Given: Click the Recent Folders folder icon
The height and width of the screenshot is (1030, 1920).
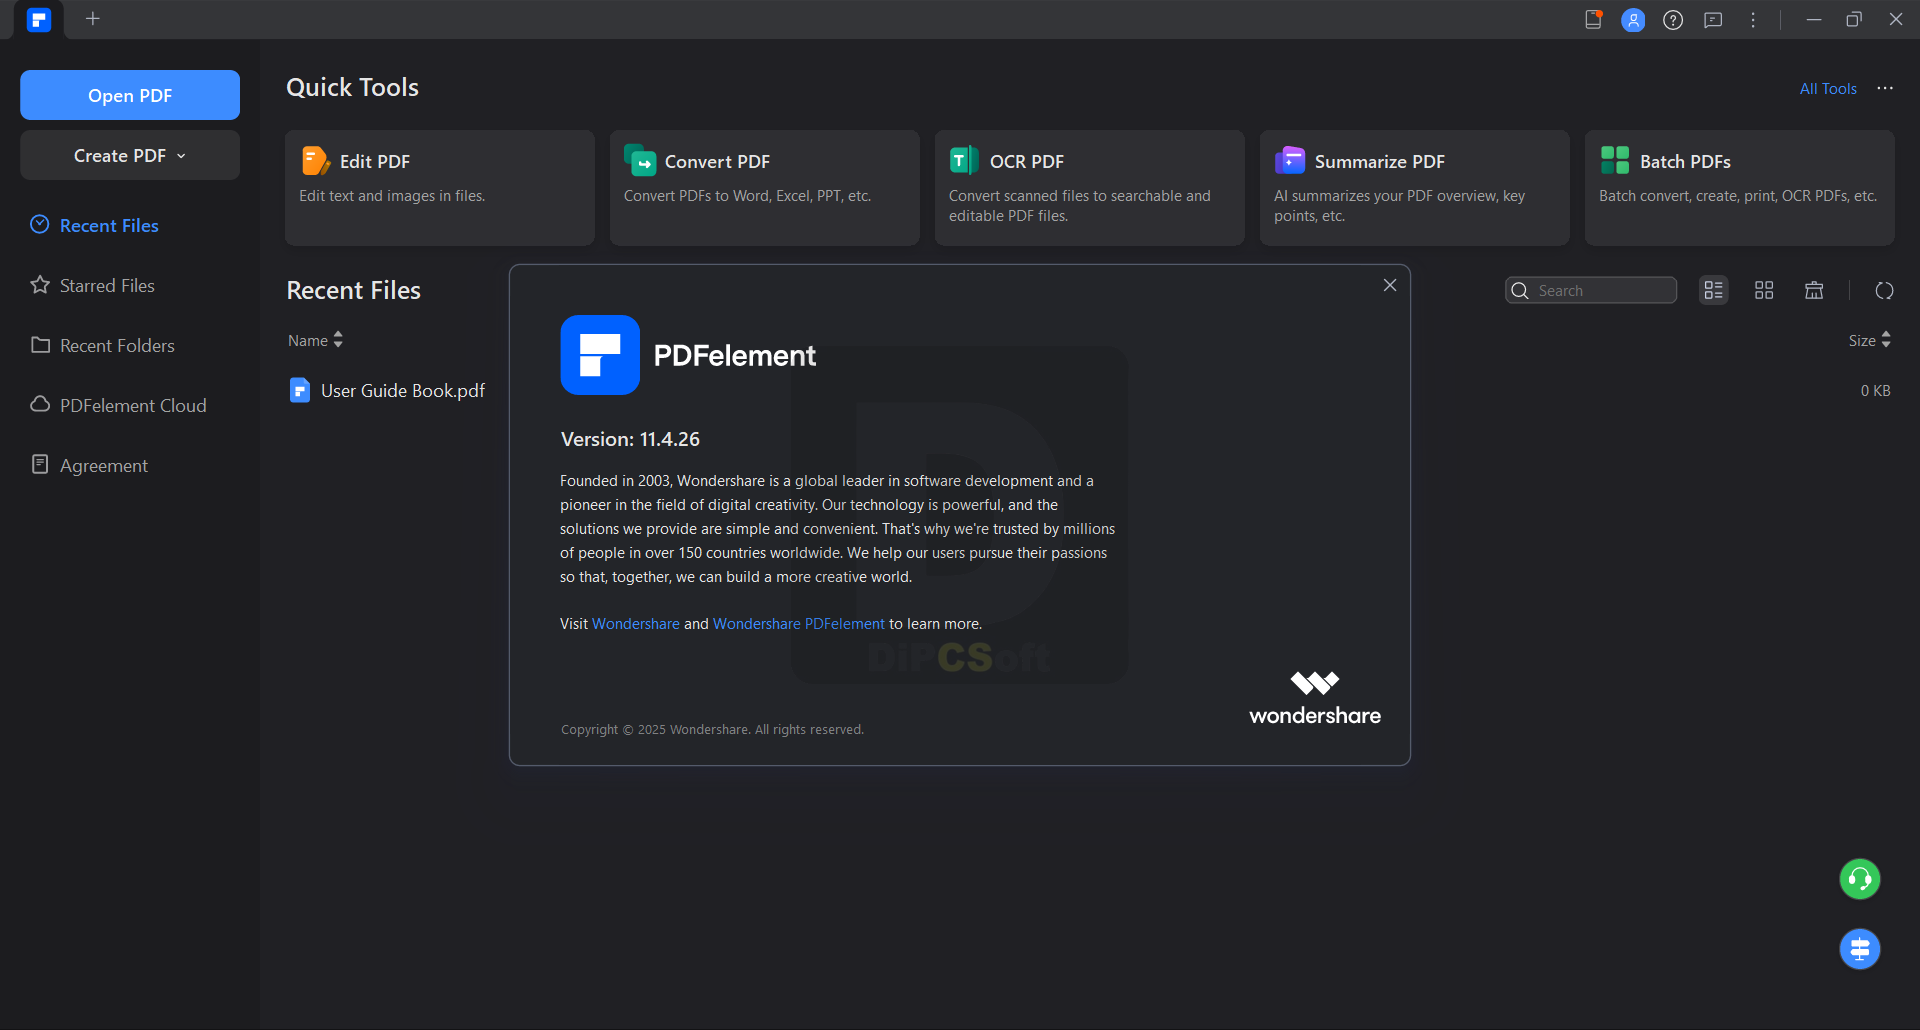Looking at the screenshot, I should pos(40,344).
